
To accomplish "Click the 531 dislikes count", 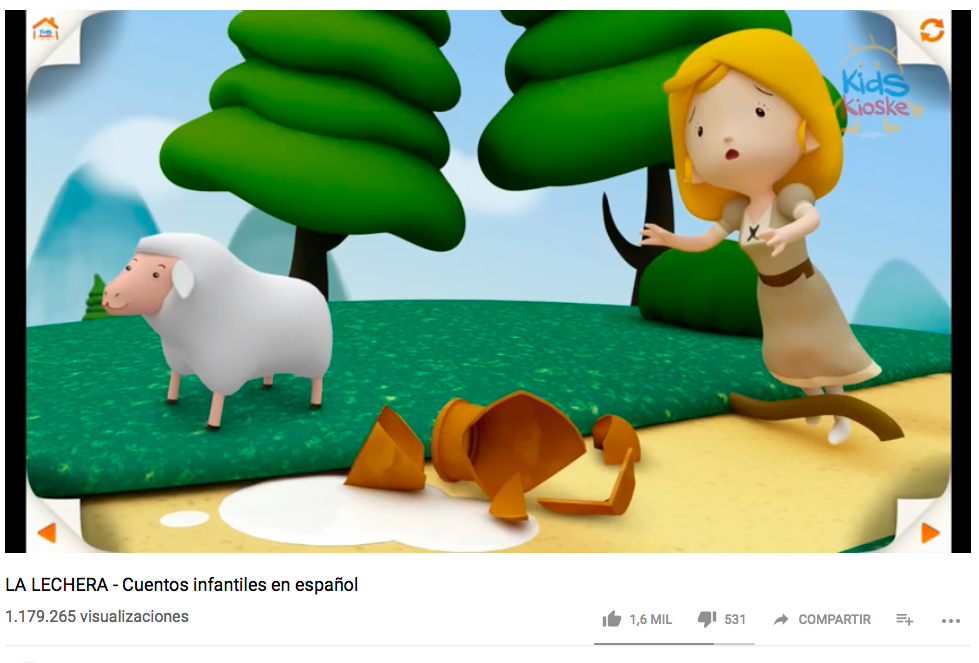I will [735, 619].
